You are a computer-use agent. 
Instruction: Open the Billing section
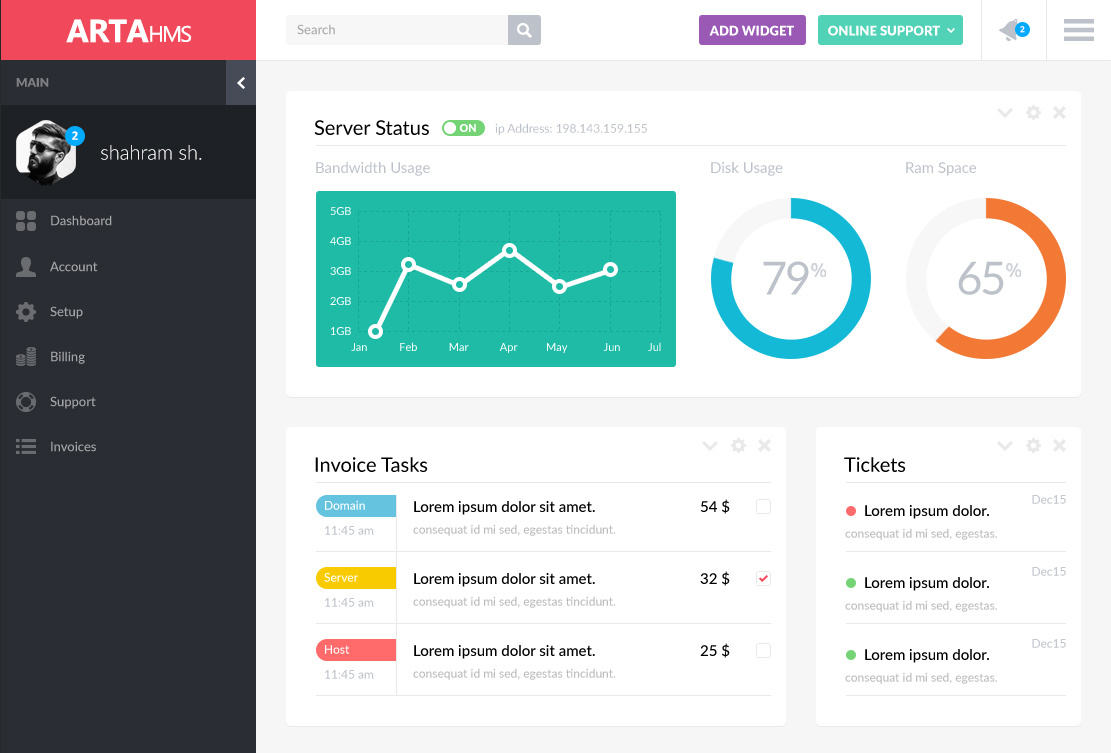[x=70, y=356]
